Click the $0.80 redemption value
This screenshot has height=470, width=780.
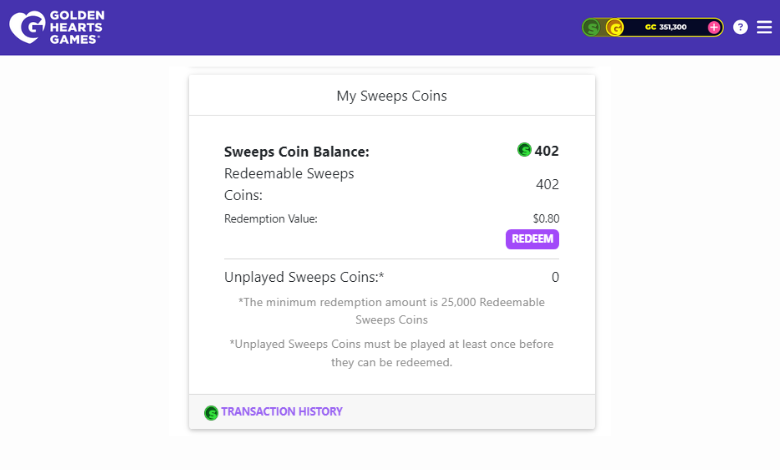coord(546,218)
